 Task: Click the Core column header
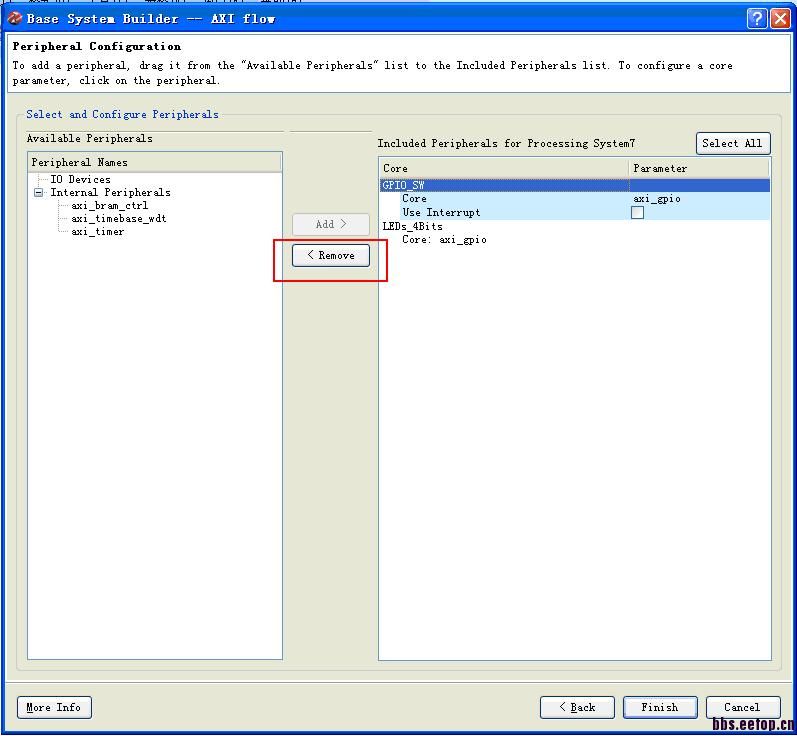[x=504, y=168]
